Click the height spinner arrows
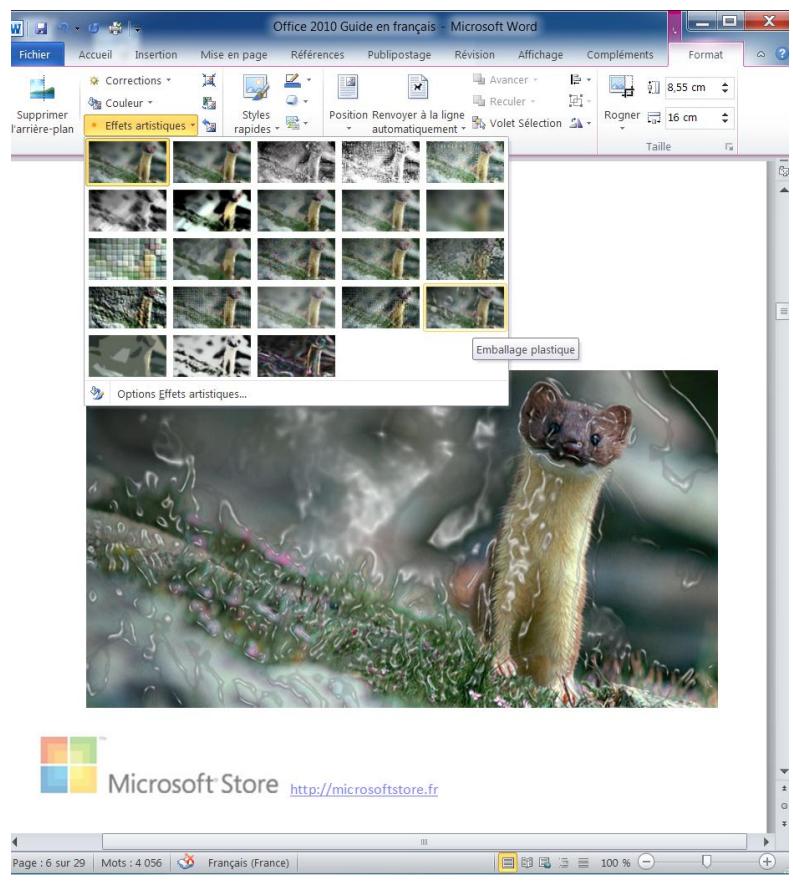Screen dimensions: 793x881 [x=725, y=87]
